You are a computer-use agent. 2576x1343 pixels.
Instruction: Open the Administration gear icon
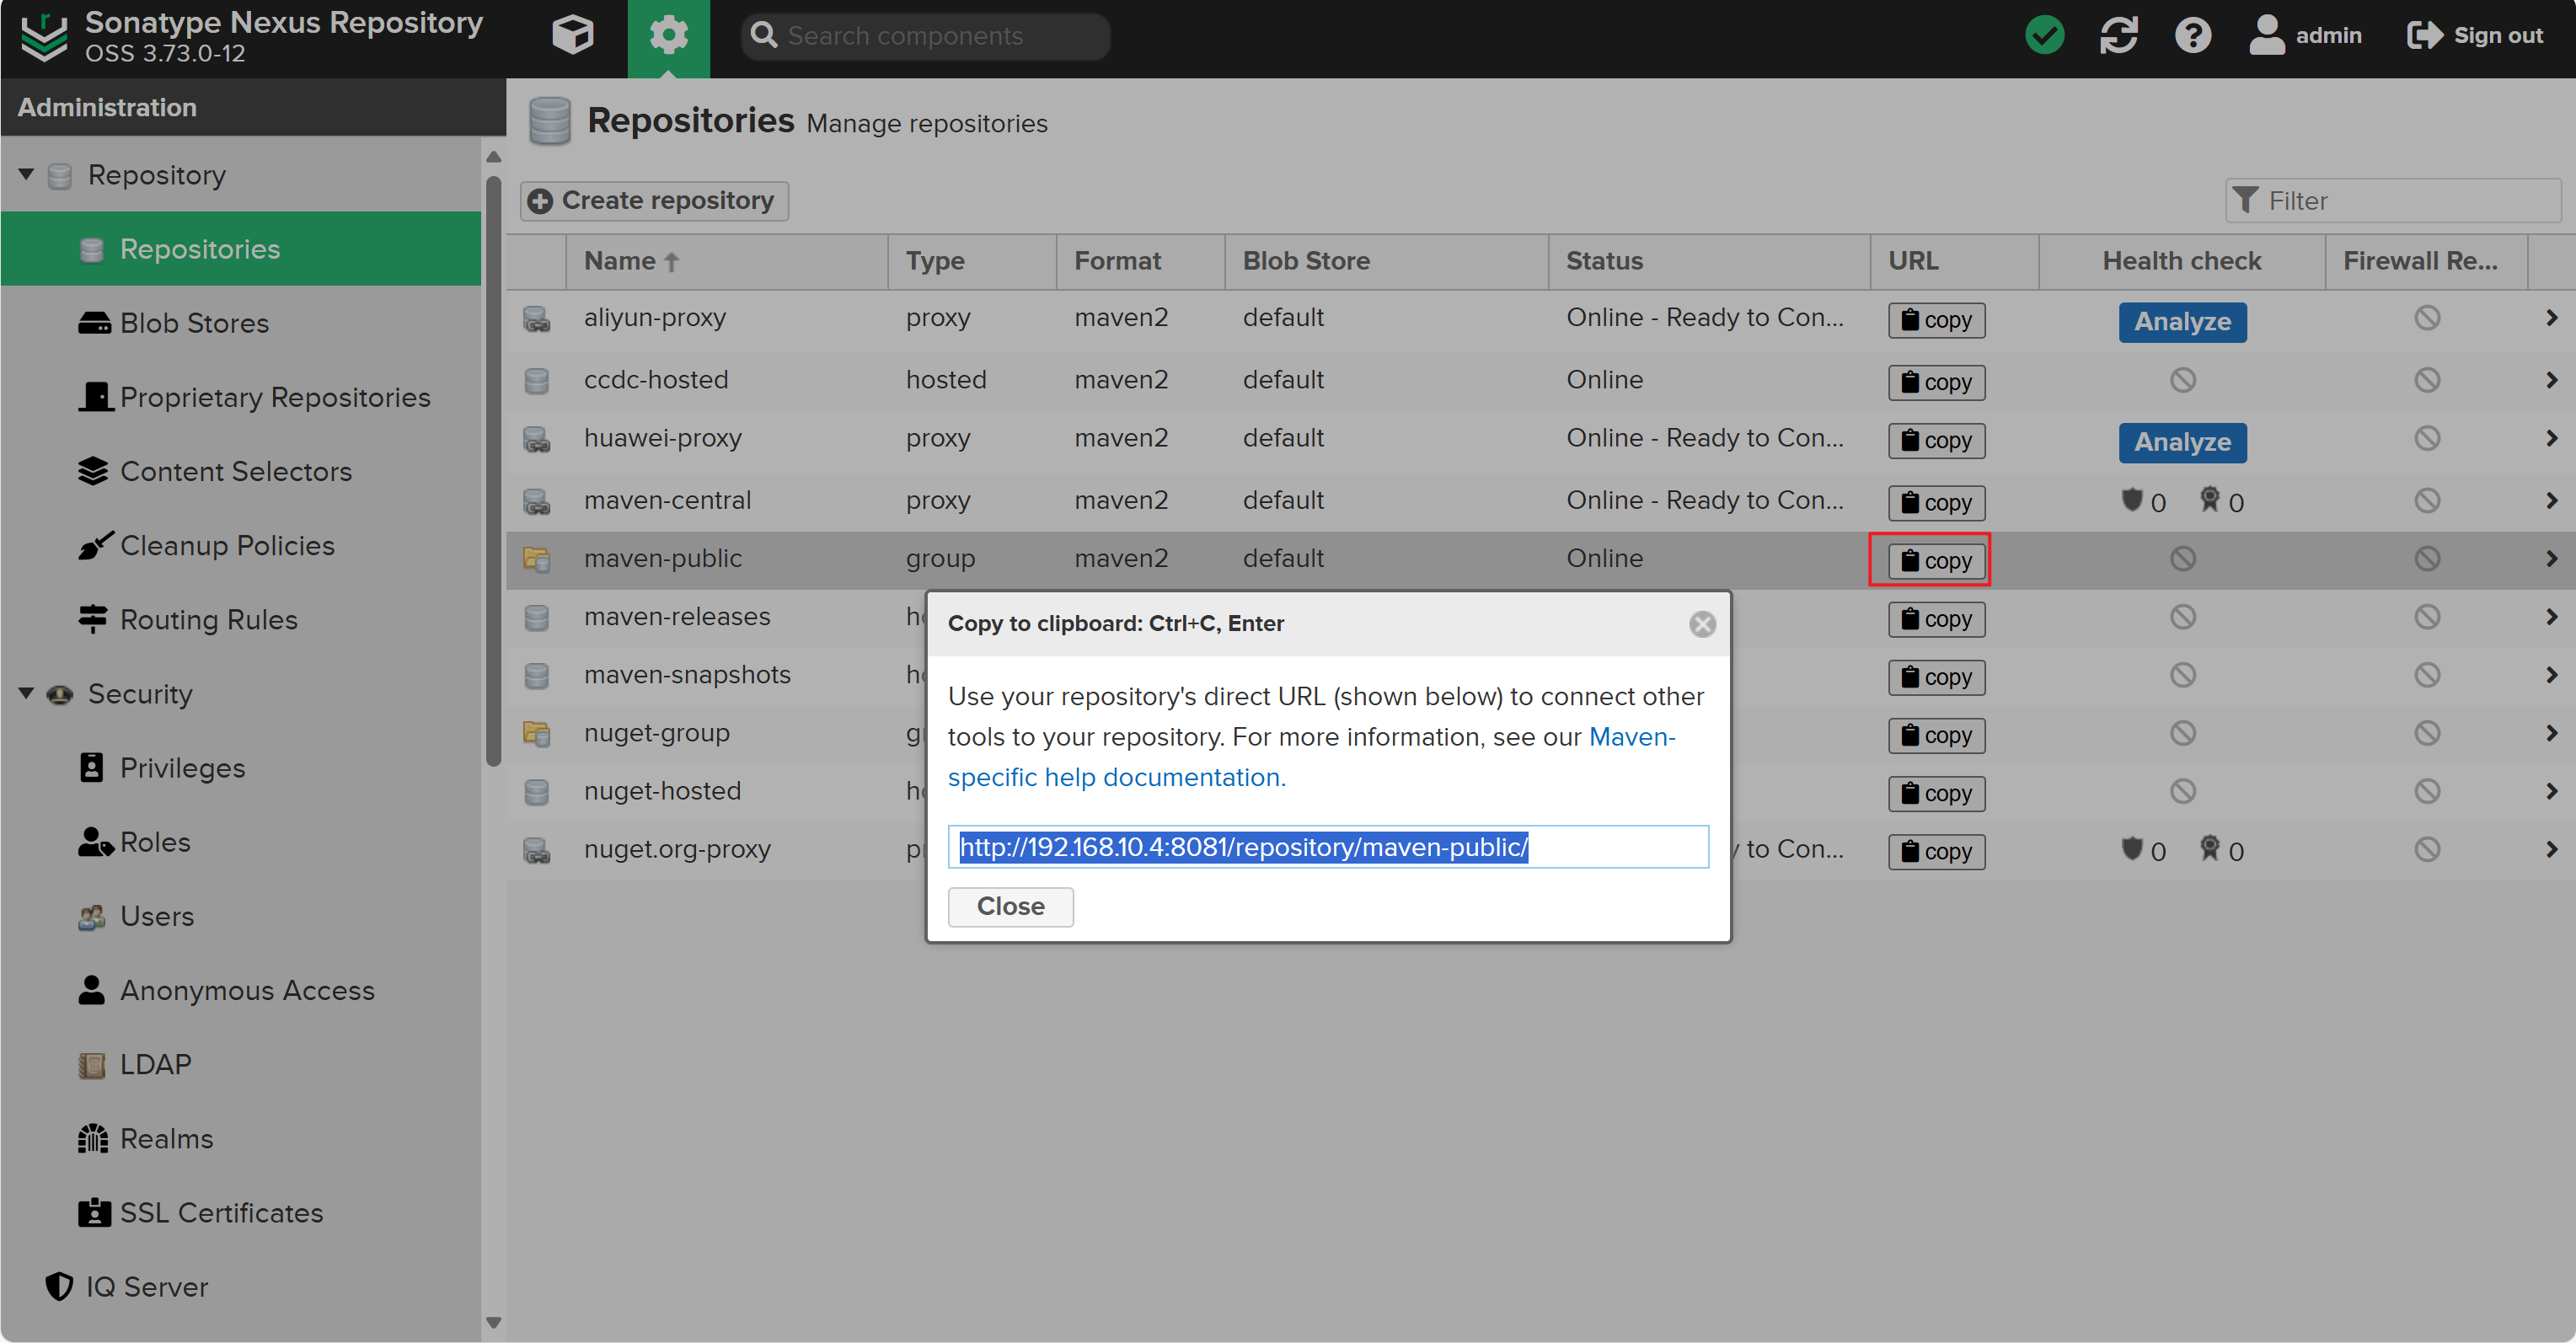[668, 37]
